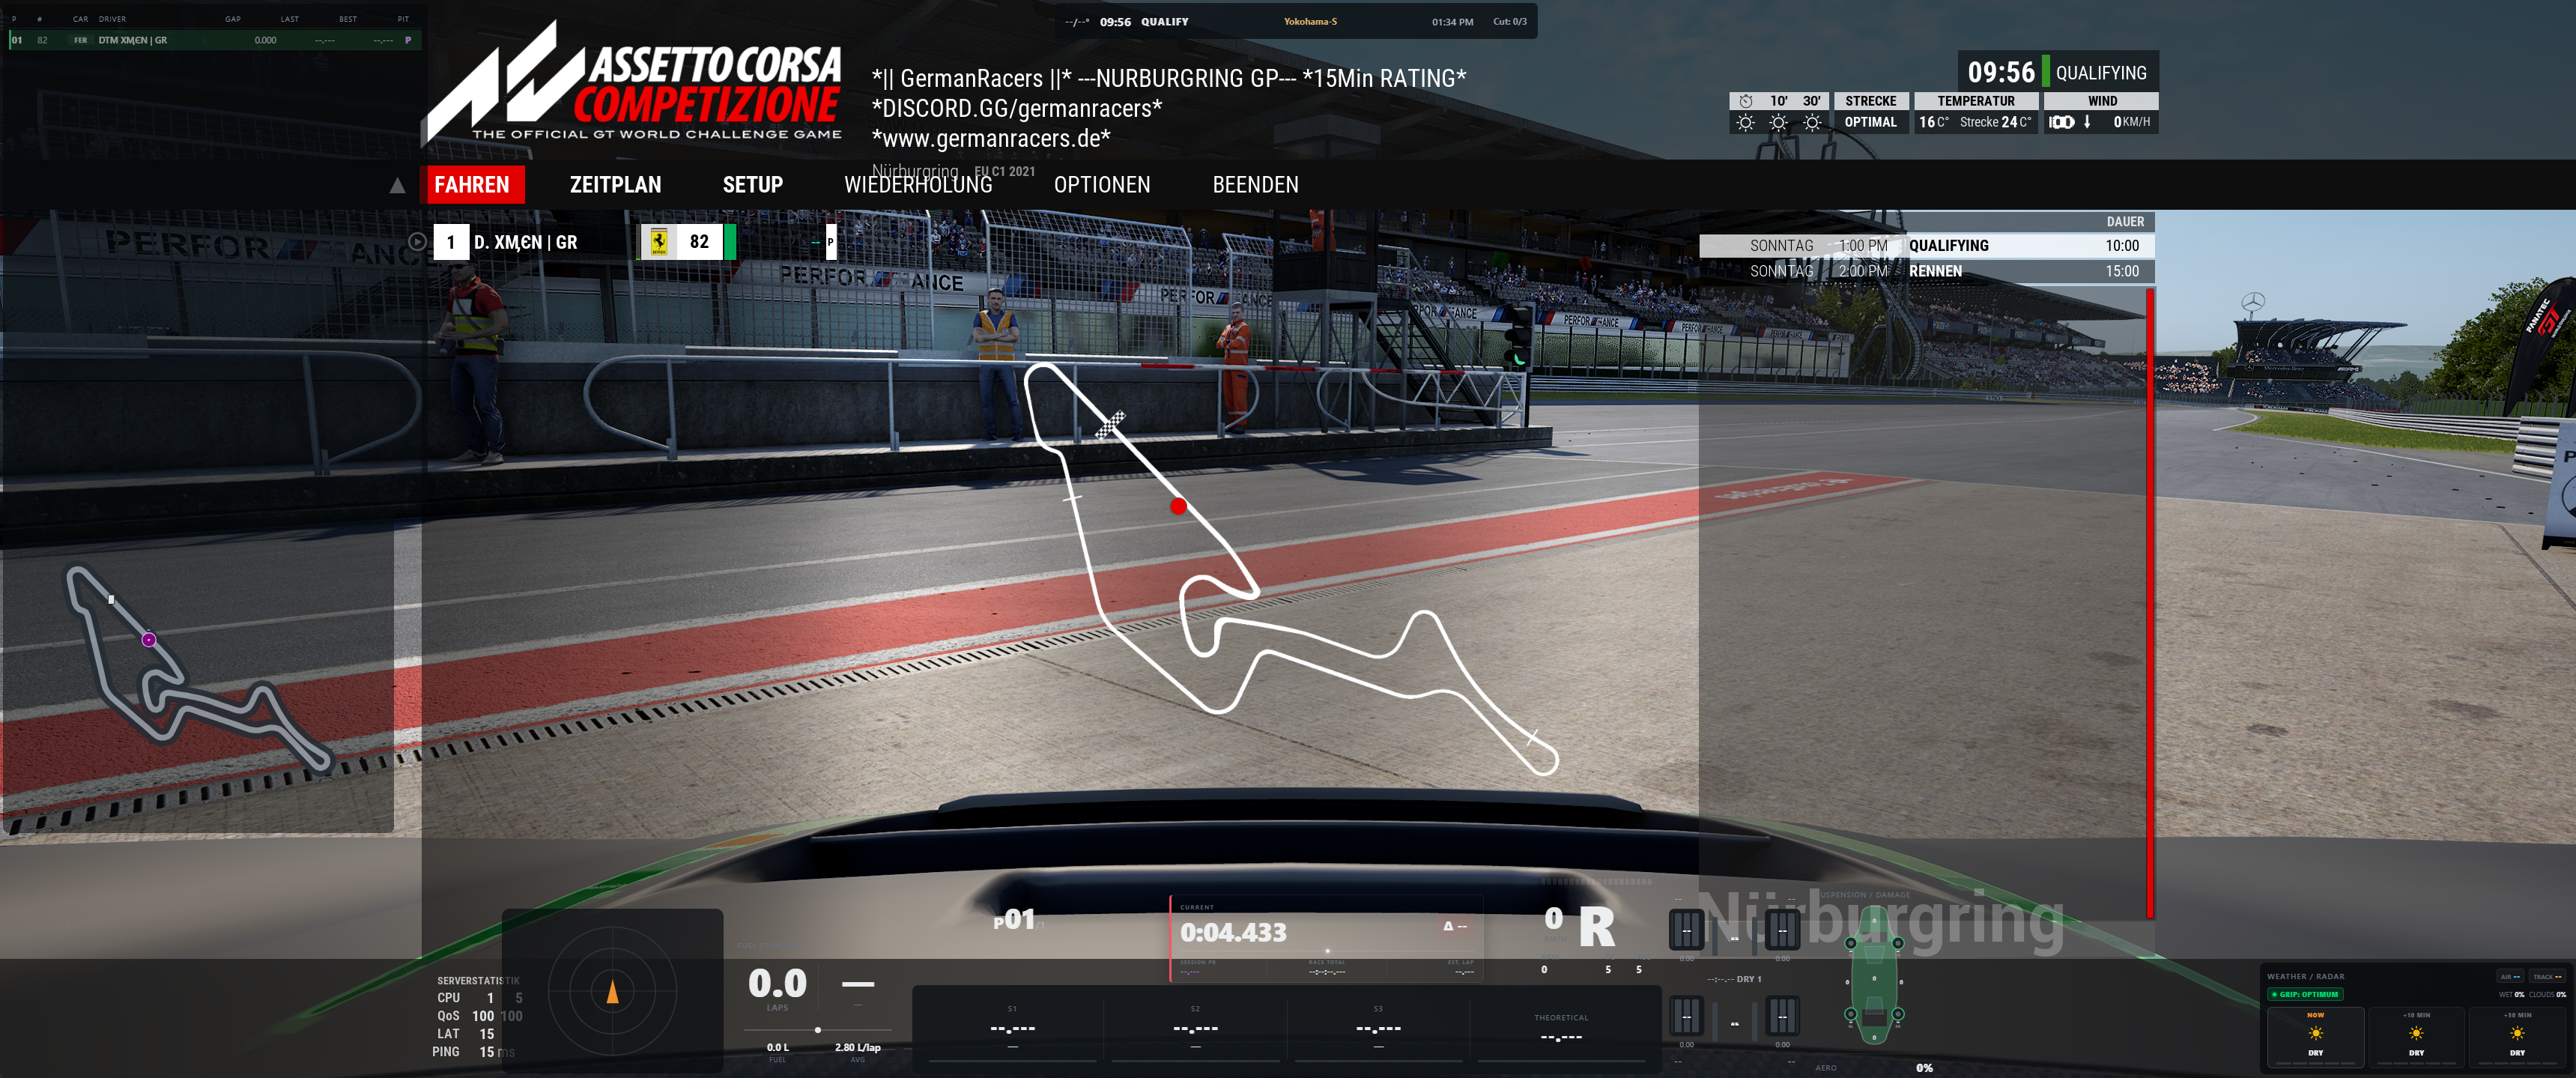The image size is (2576, 1078).
Task: Click the current lap time 0:04.433
Action: pos(1233,933)
